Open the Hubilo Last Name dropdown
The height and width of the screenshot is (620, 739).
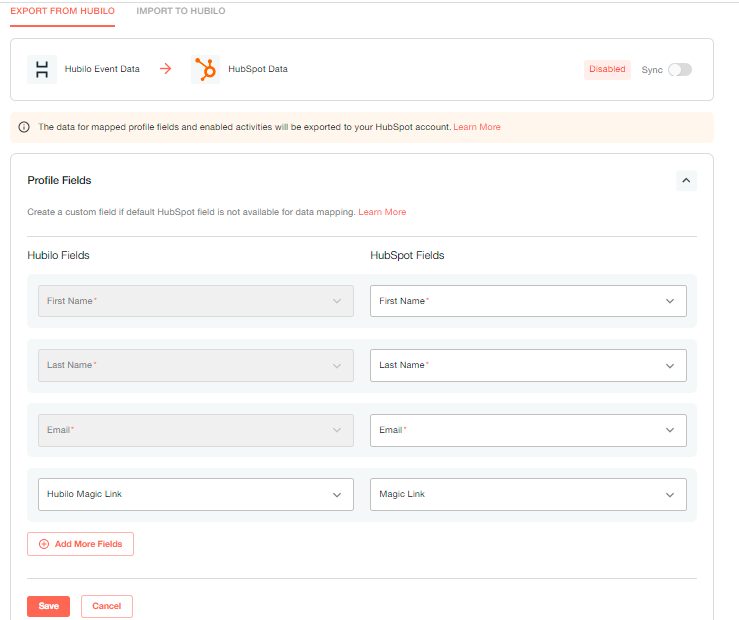[196, 366]
